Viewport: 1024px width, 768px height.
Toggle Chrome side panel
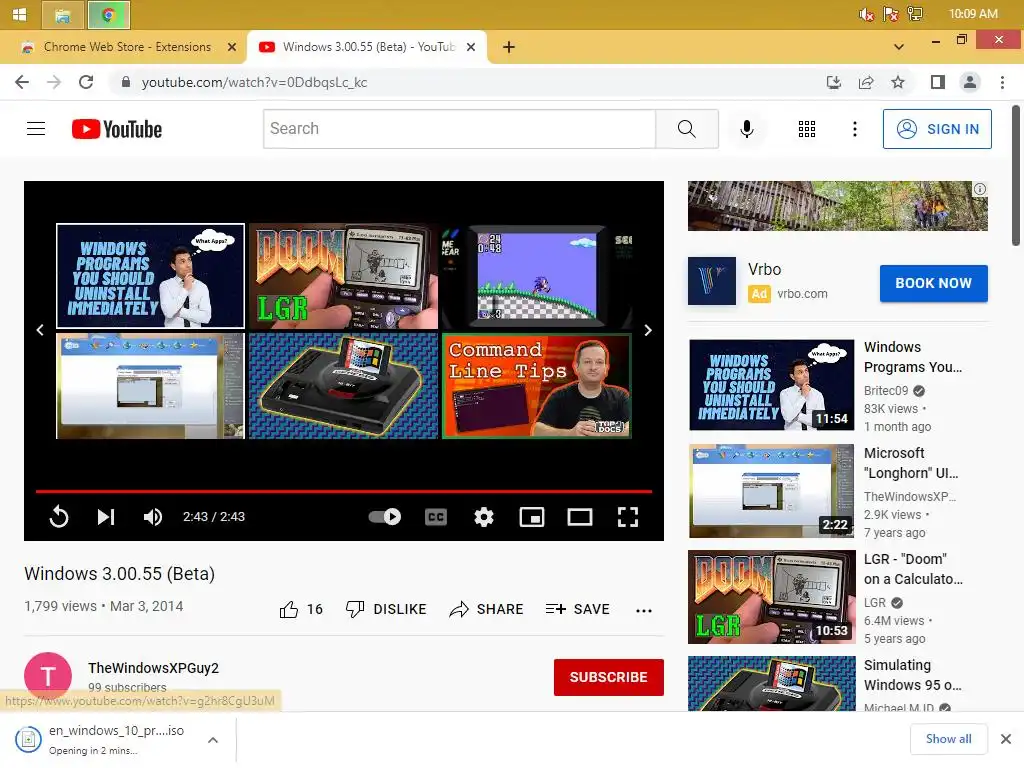938,82
